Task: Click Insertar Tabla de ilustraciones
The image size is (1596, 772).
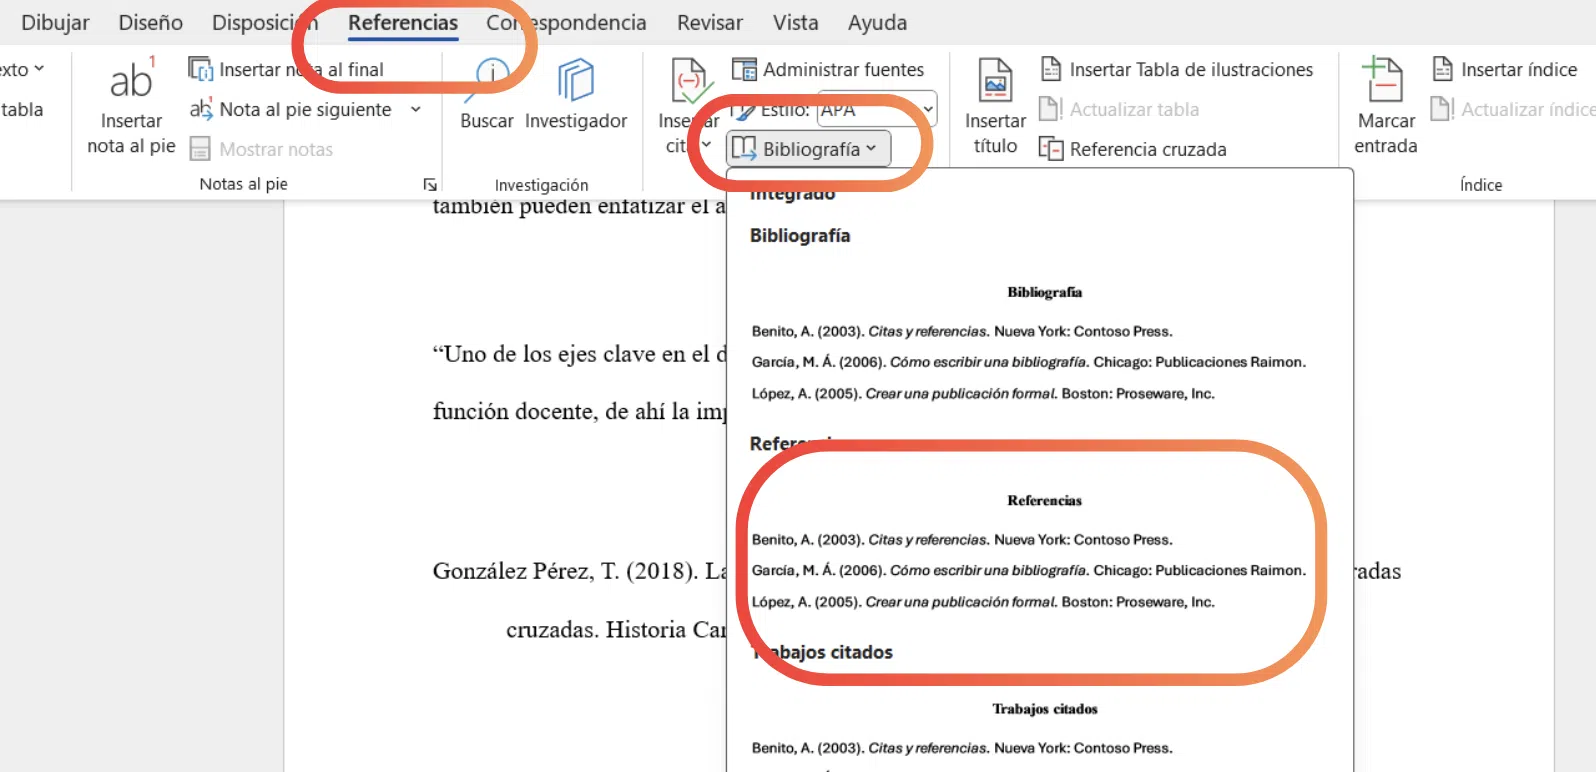Action: pos(1177,69)
